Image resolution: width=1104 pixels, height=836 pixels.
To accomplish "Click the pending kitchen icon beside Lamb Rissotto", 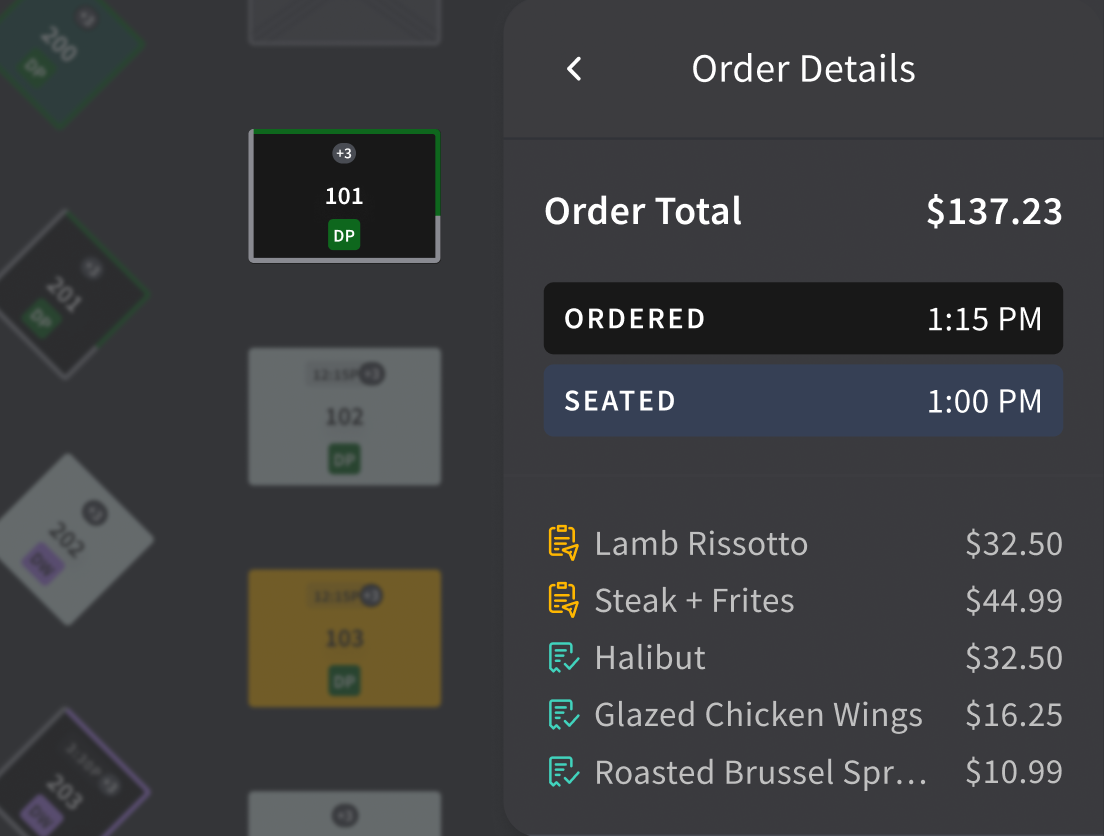I will click(563, 543).
